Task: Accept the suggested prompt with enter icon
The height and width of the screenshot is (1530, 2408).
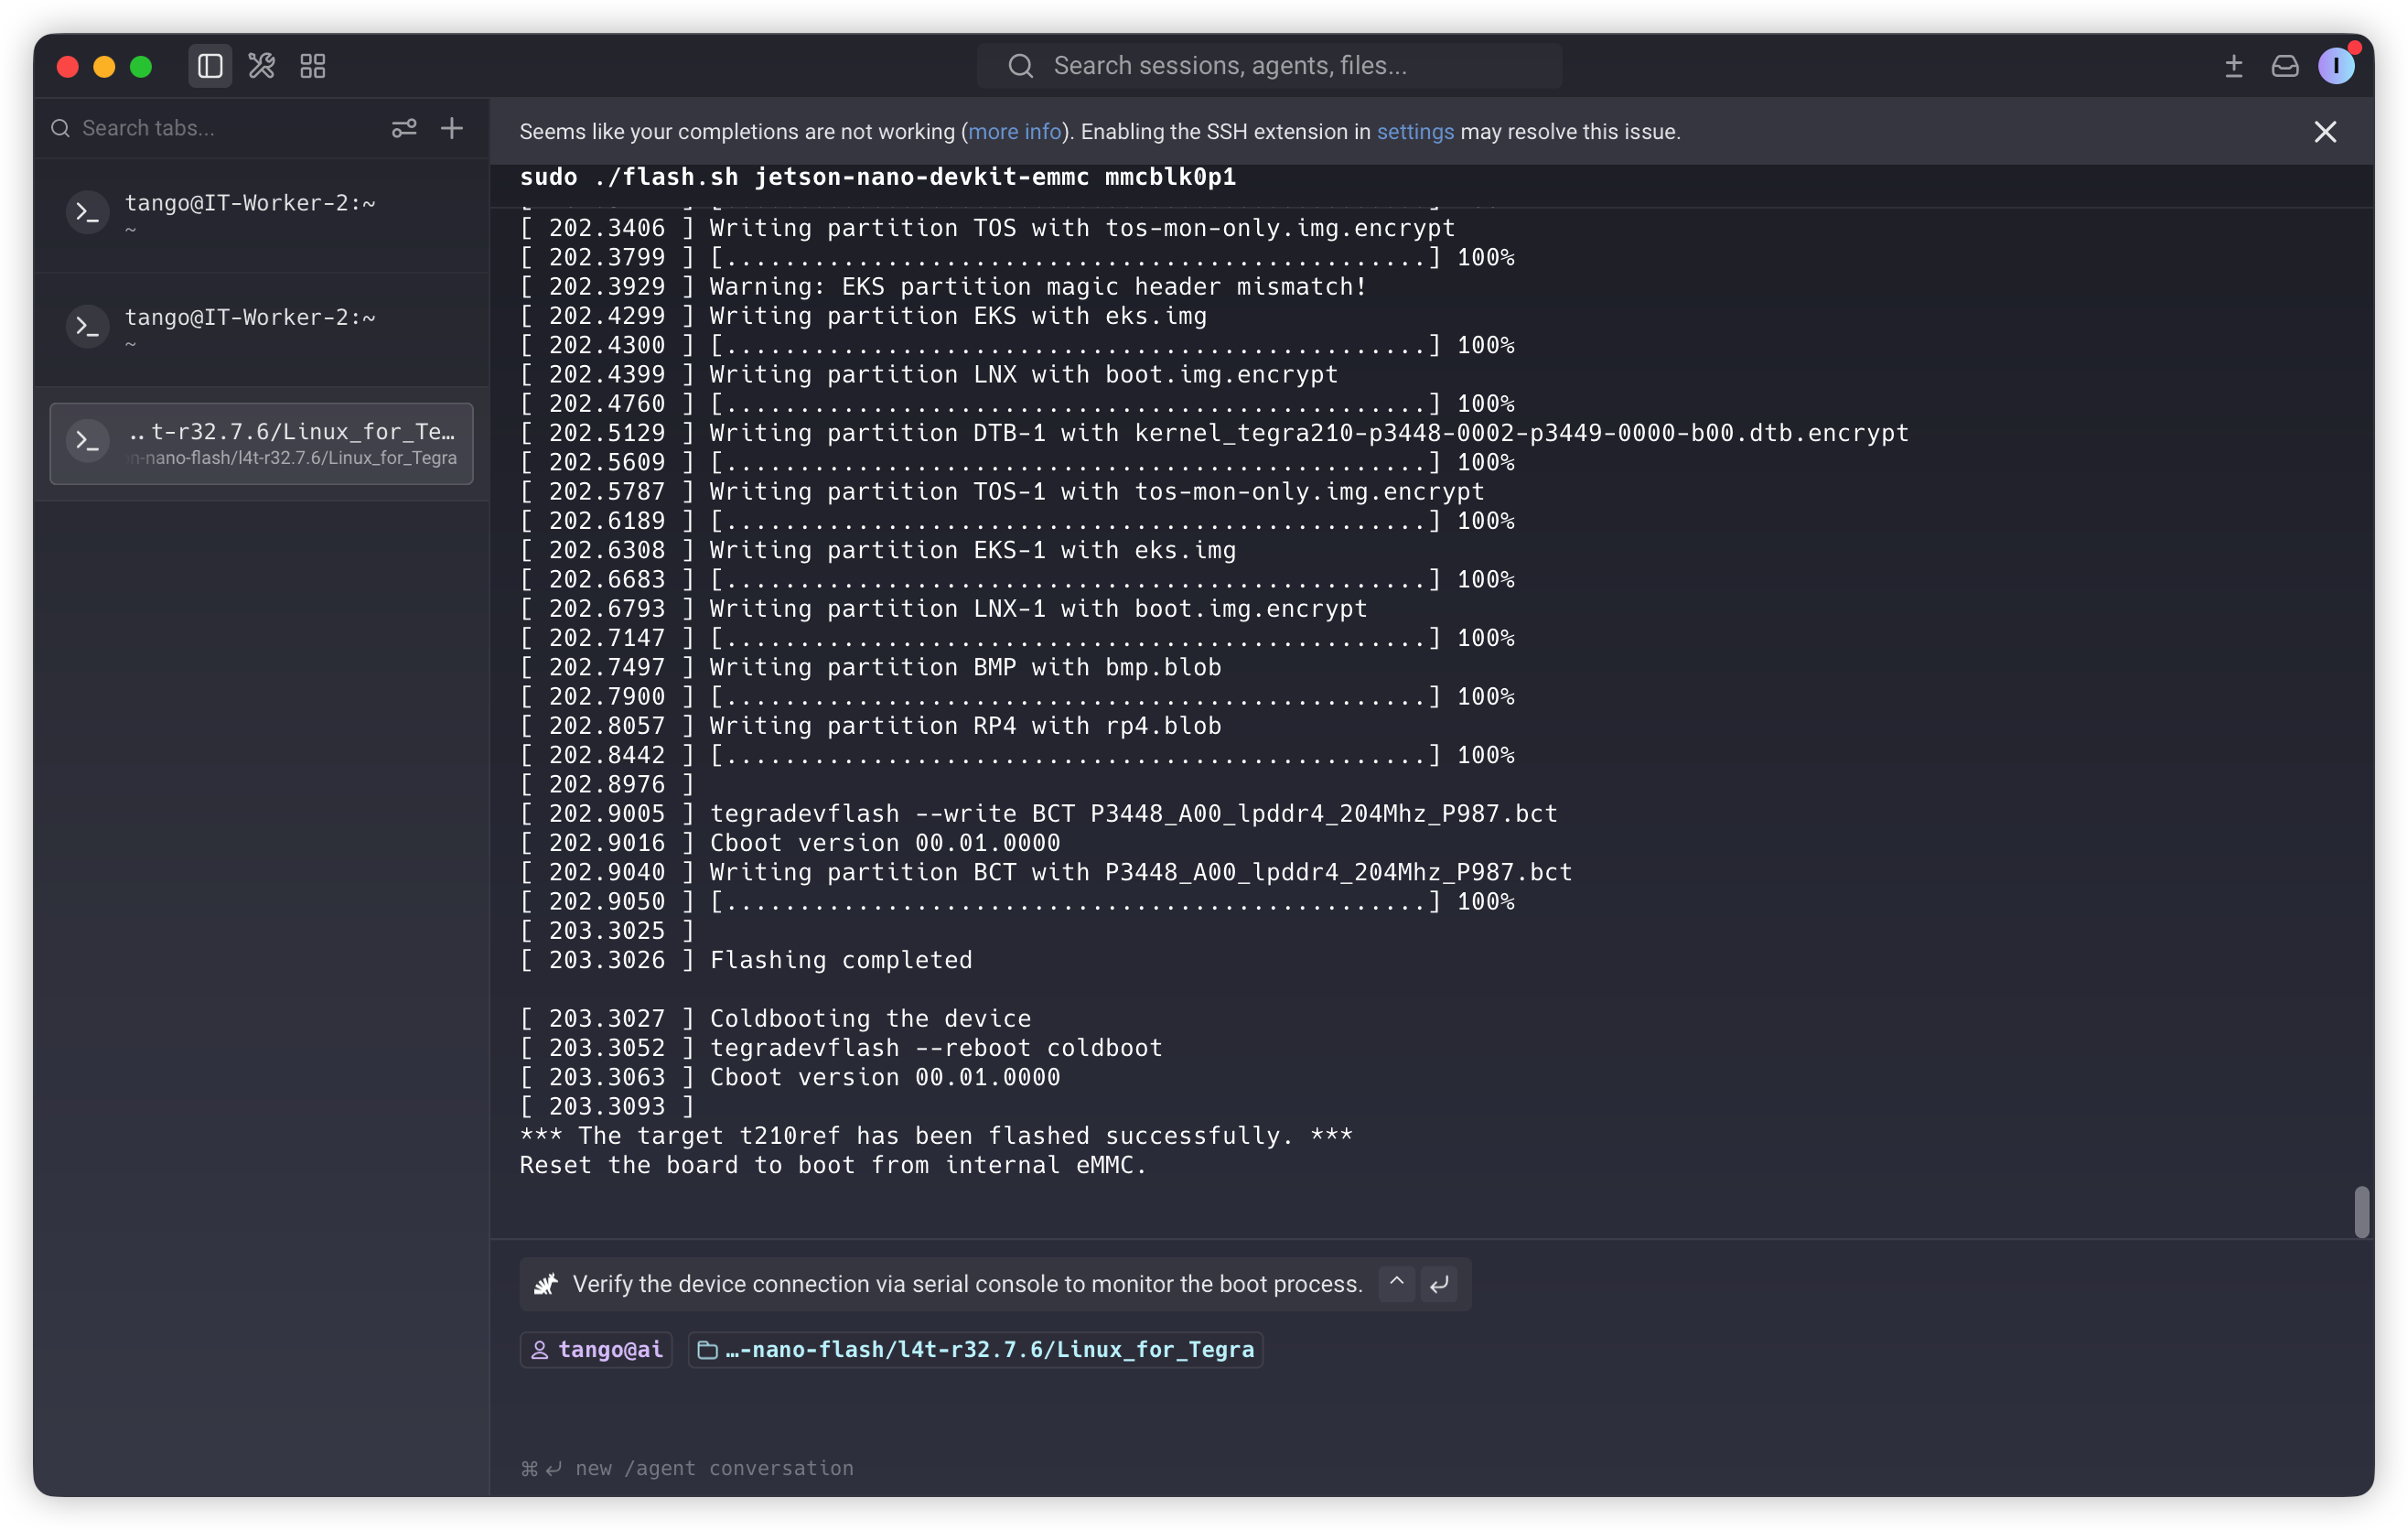Action: pos(1439,1283)
